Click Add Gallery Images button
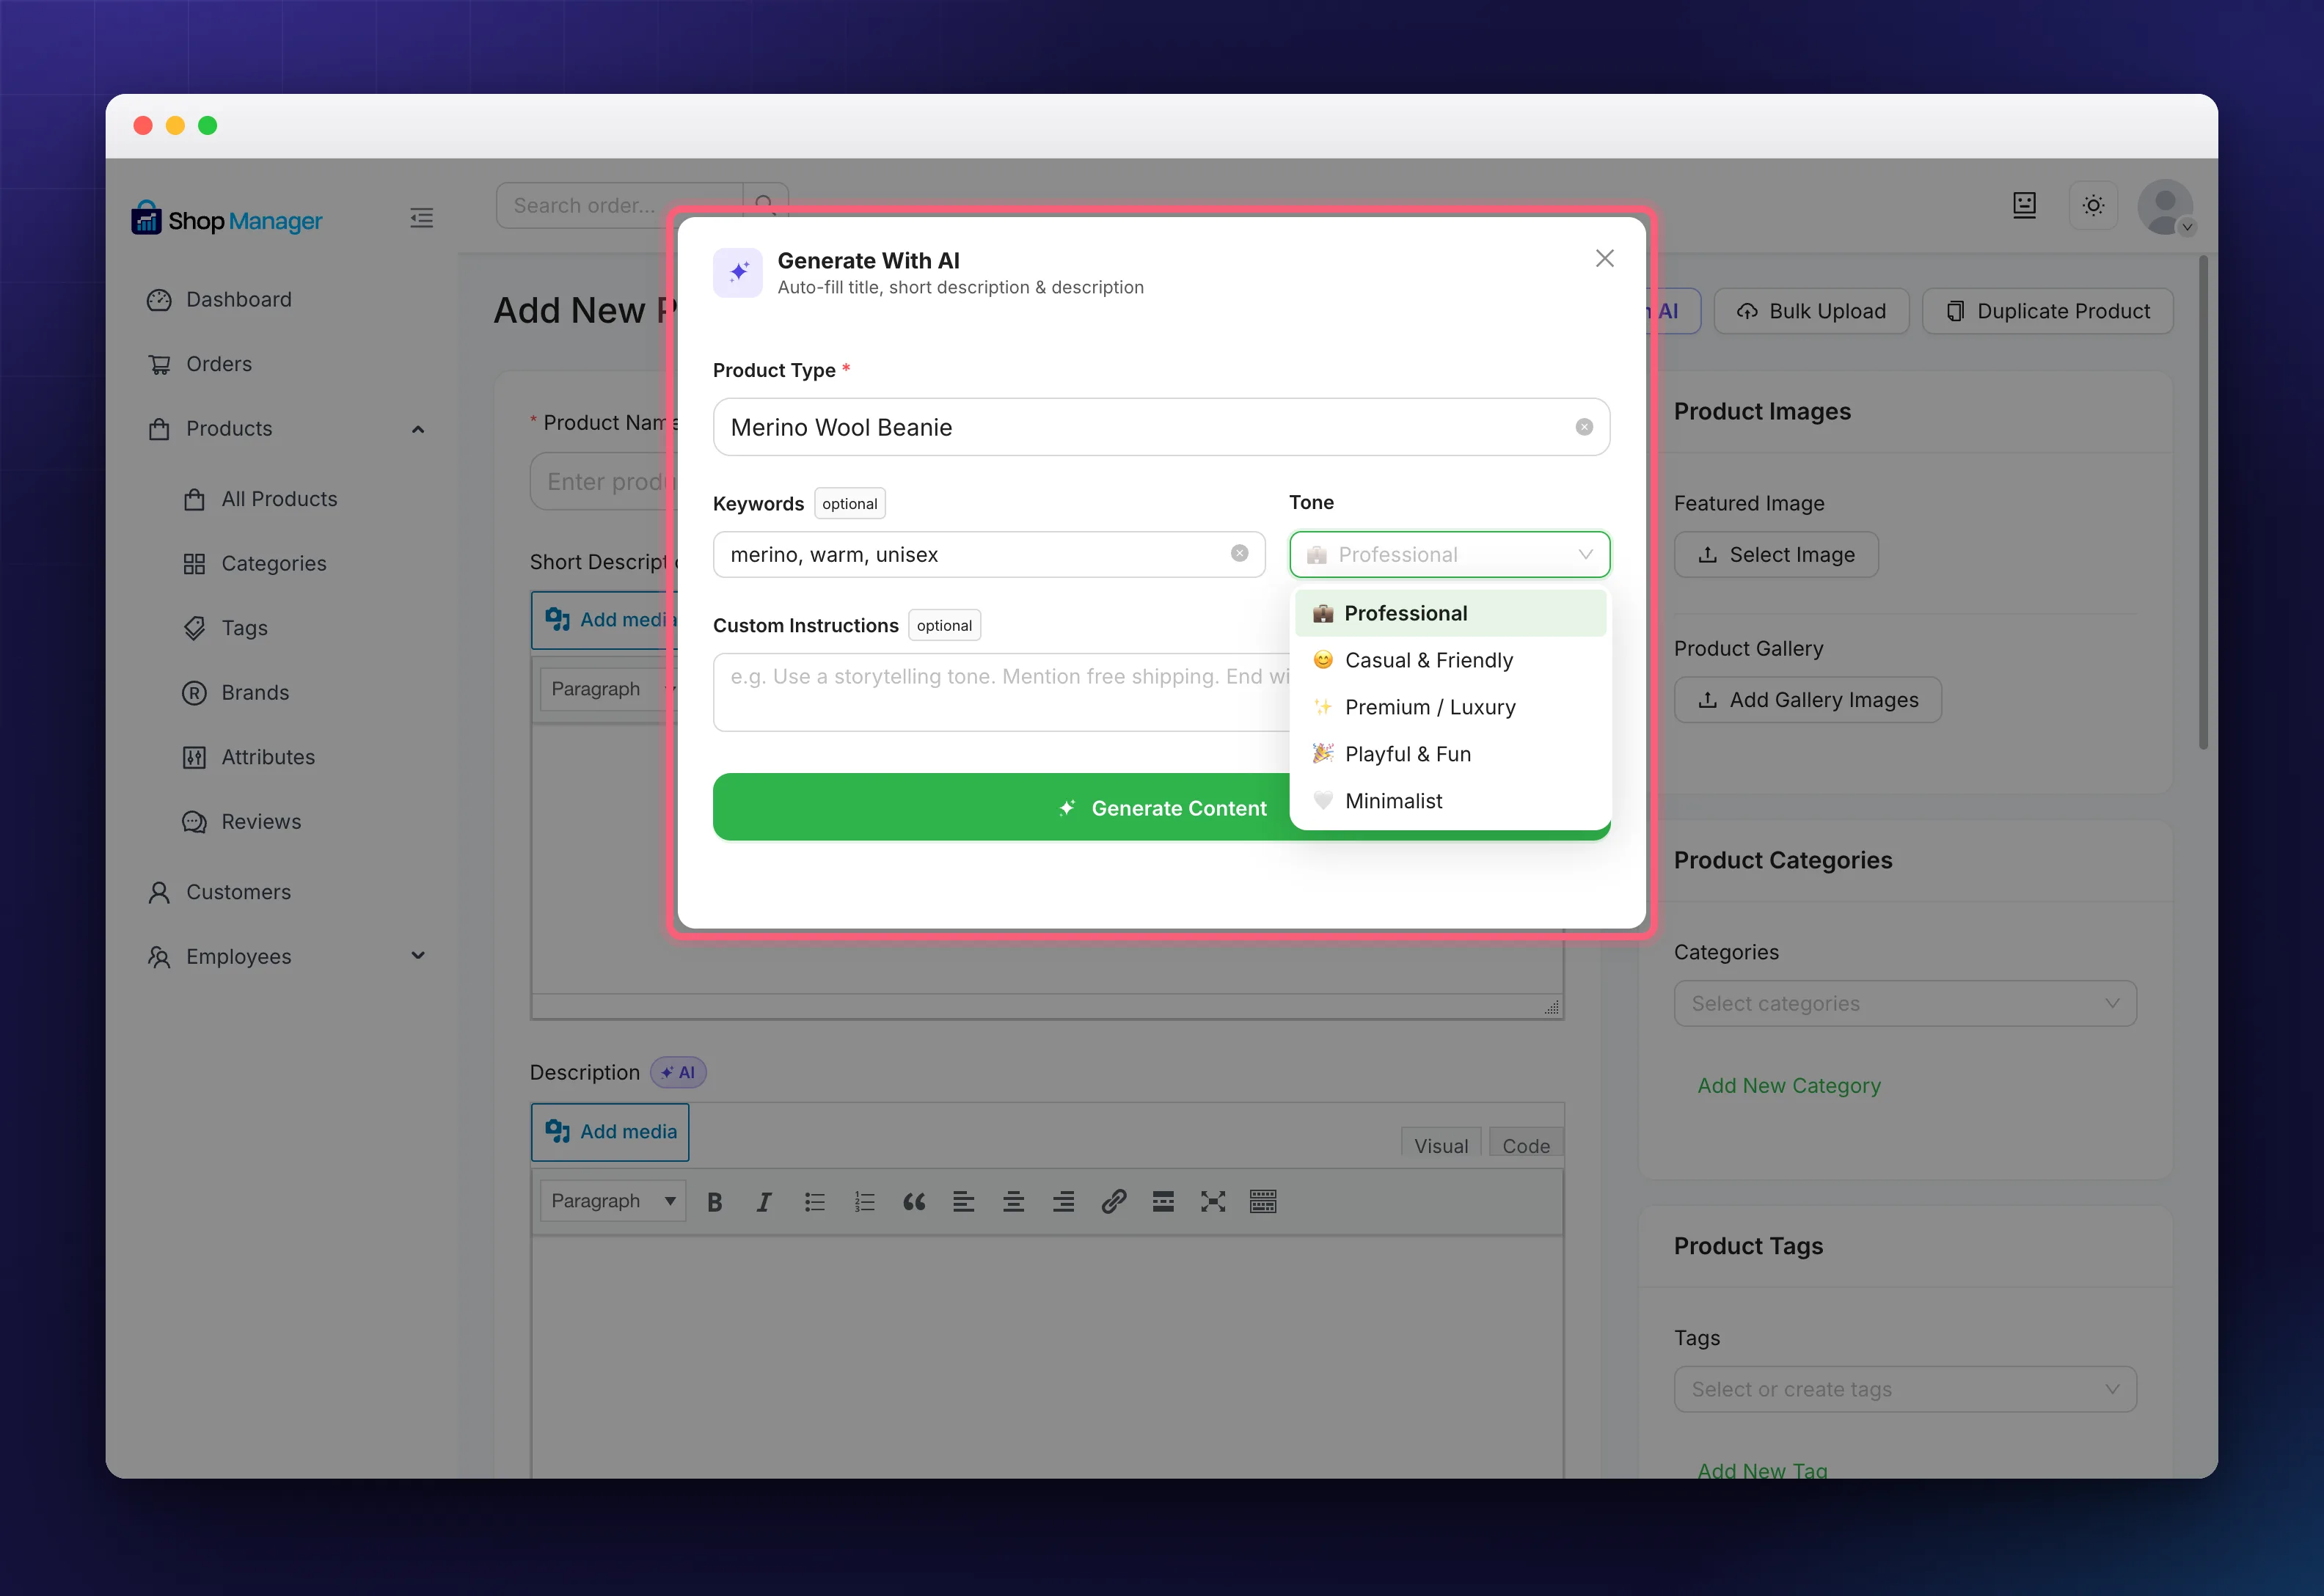The height and width of the screenshot is (1596, 2324). point(1808,700)
